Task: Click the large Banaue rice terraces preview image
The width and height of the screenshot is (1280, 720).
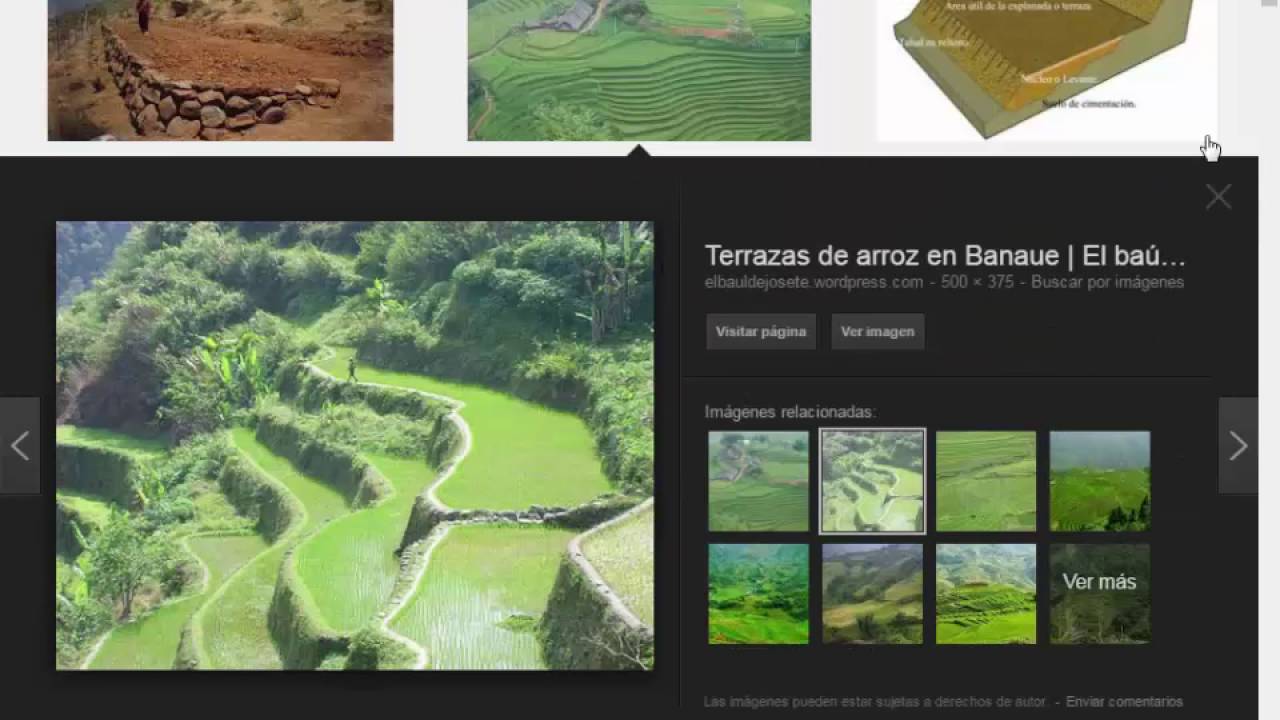Action: coord(355,445)
